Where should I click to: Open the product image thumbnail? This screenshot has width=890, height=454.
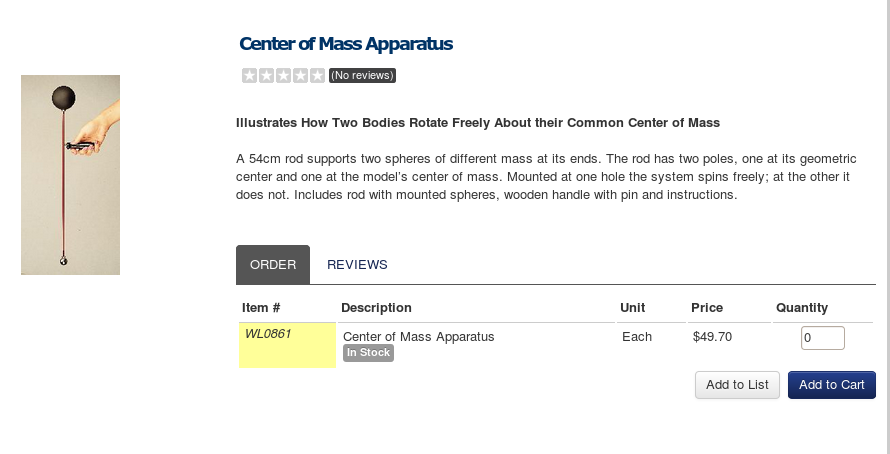[x=70, y=175]
